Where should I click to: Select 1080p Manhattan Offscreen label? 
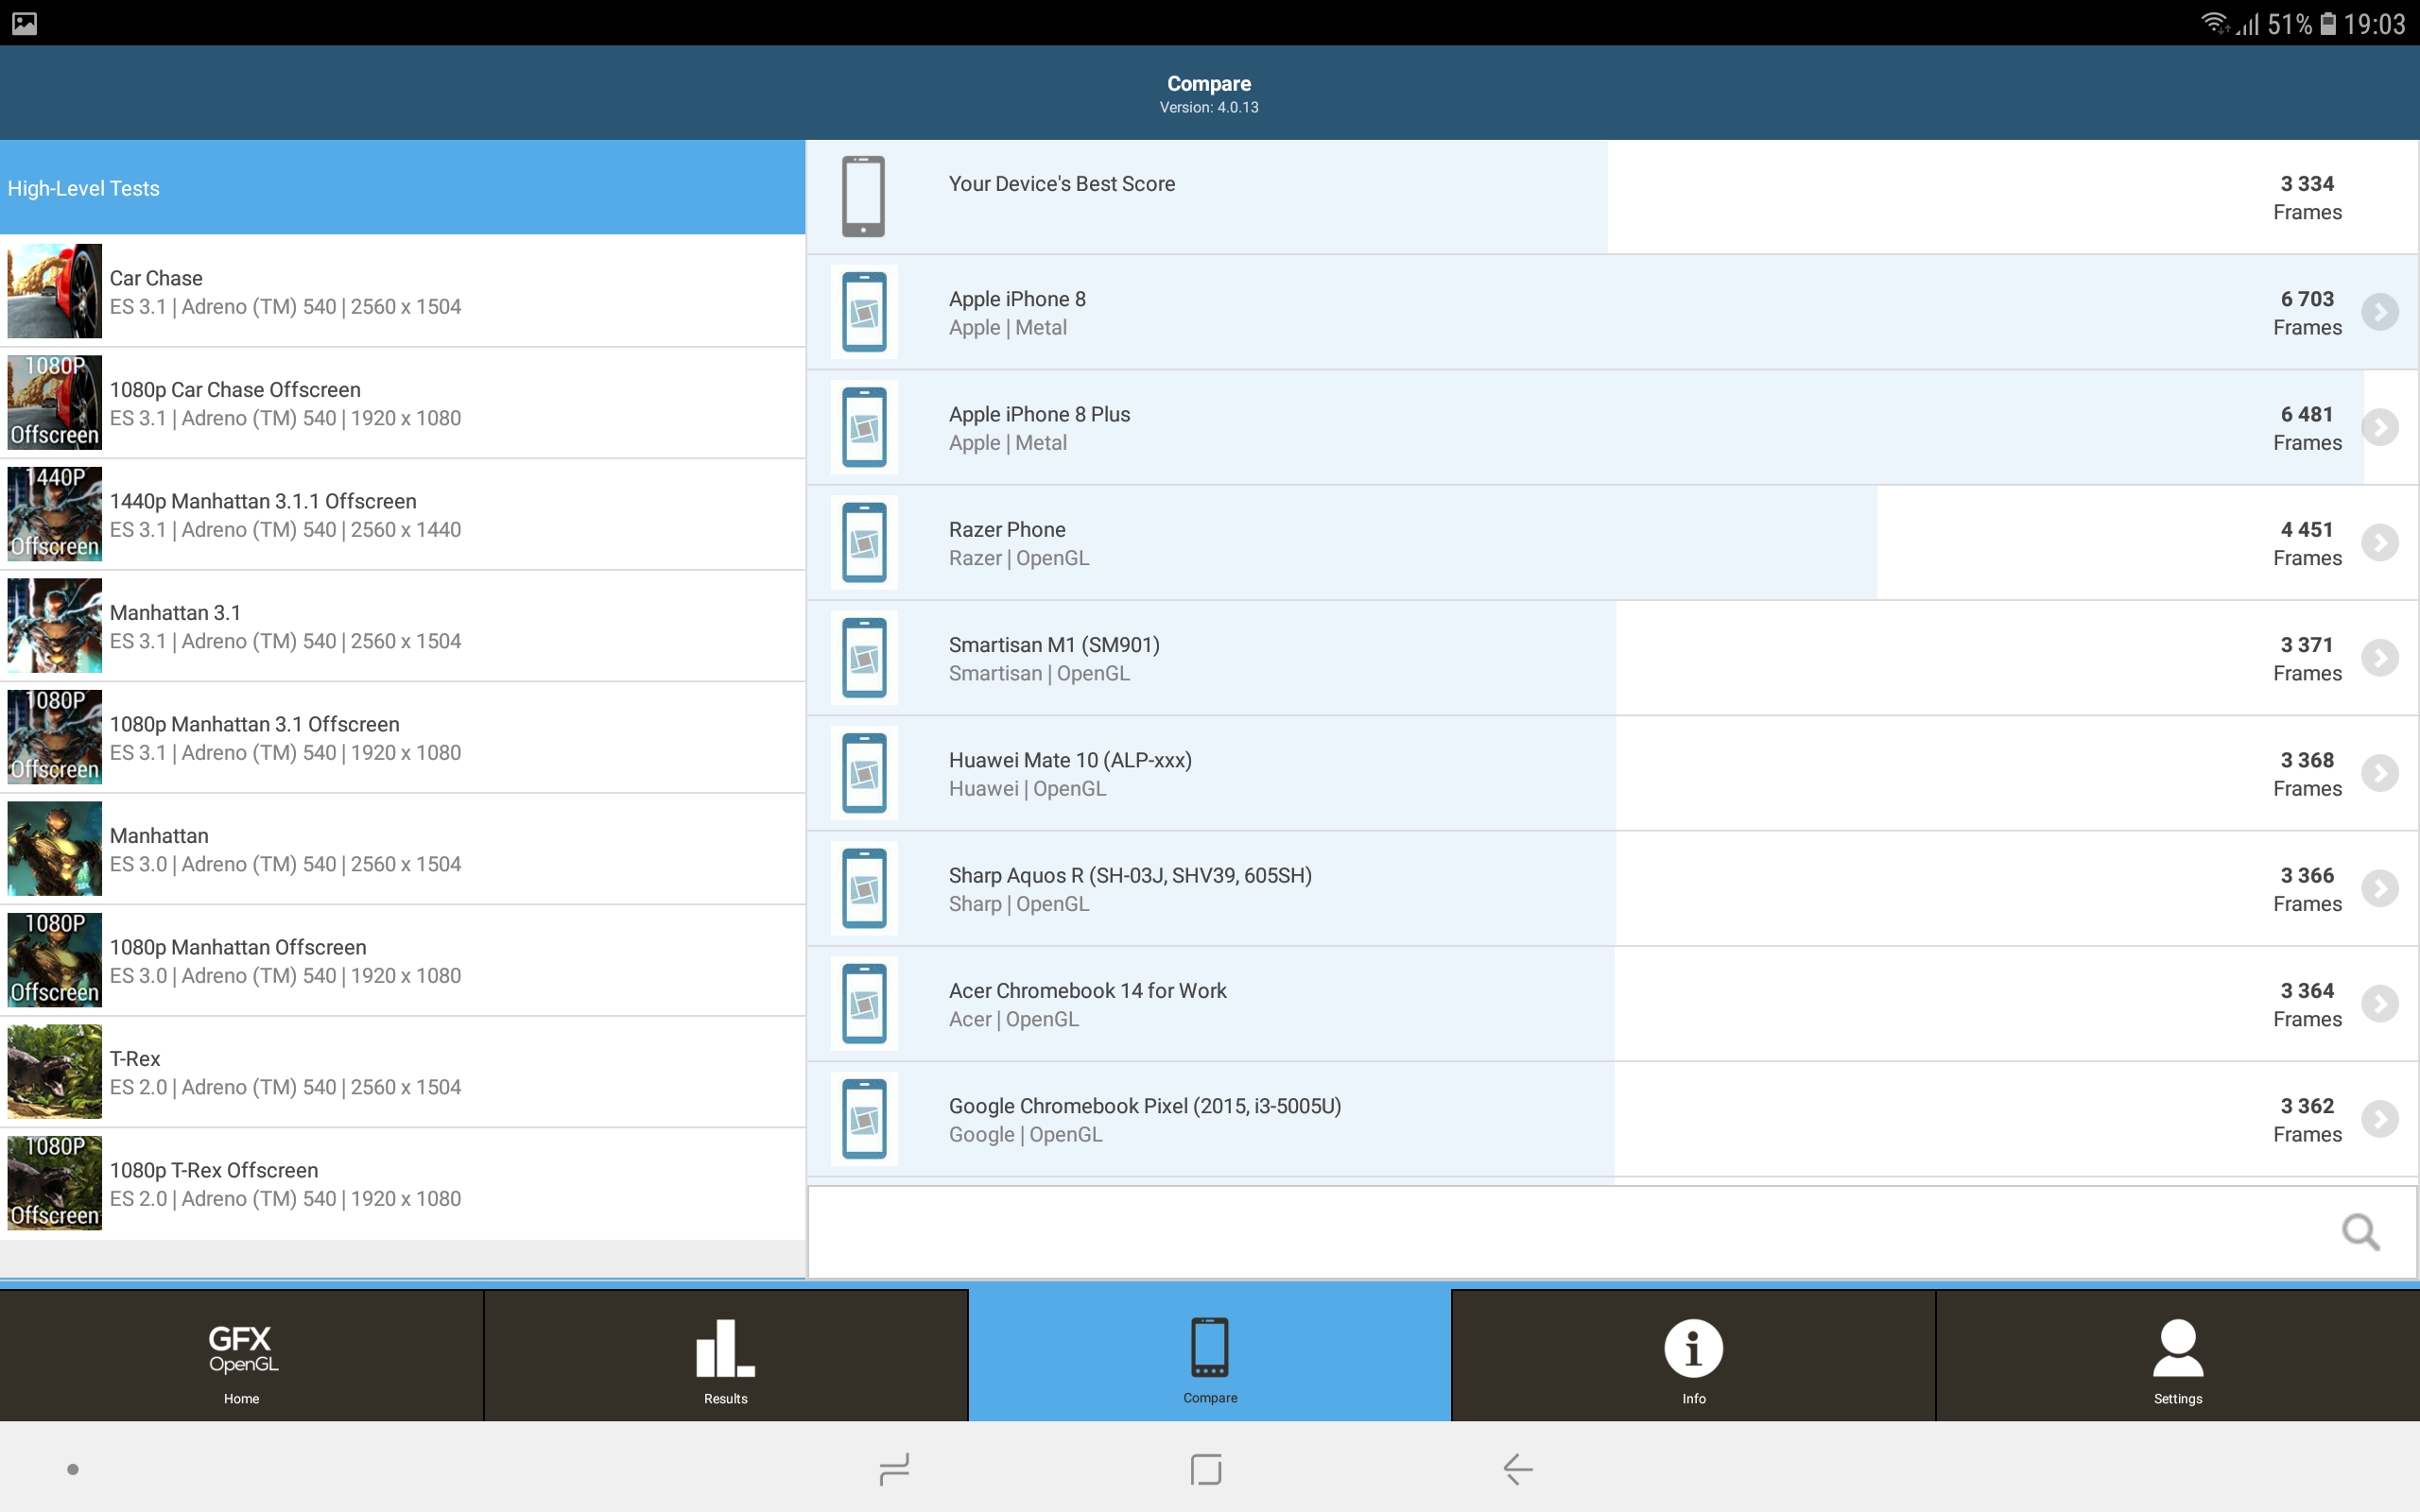pyautogui.click(x=238, y=947)
